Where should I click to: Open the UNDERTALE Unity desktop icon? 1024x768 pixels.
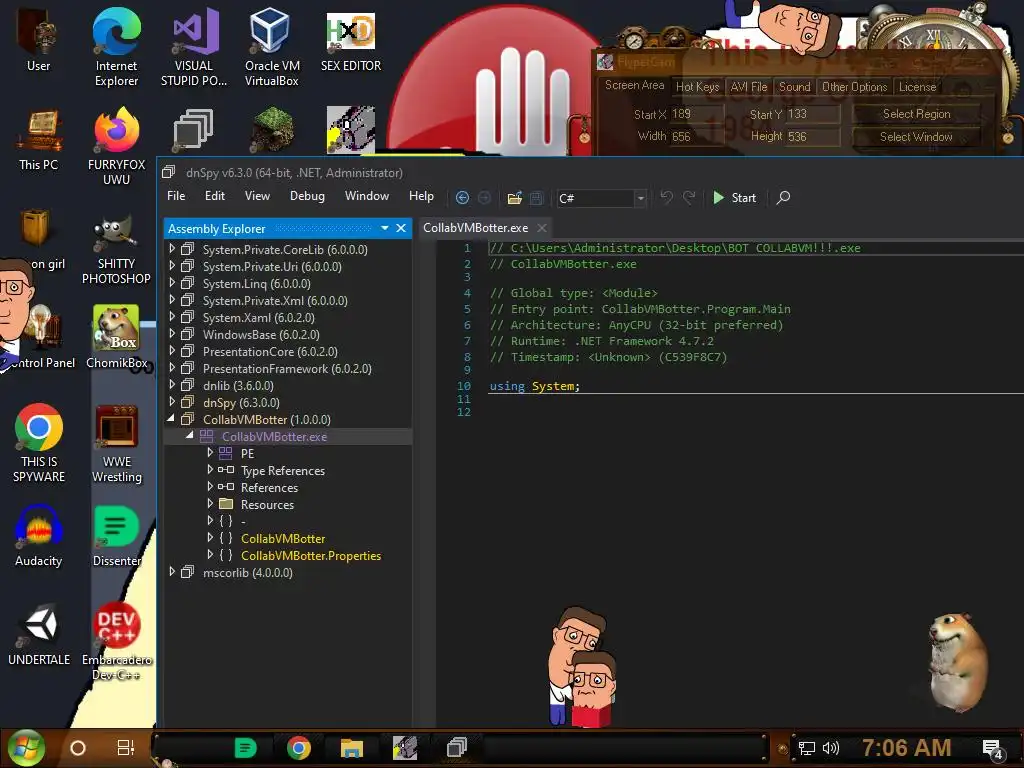pyautogui.click(x=39, y=635)
